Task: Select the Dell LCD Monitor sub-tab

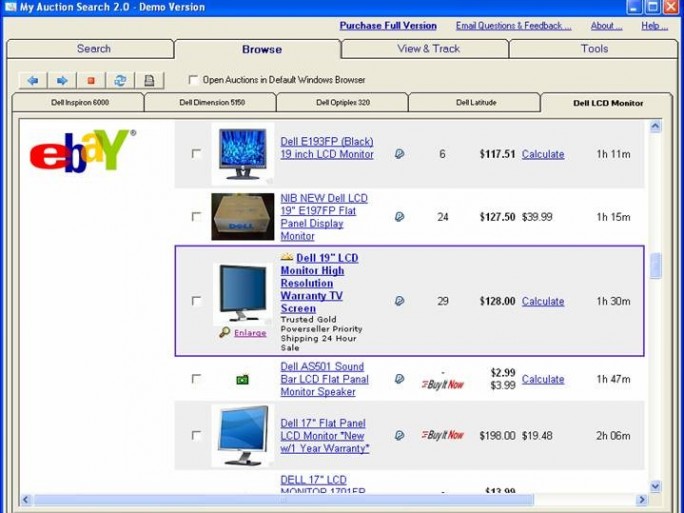Action: point(607,103)
